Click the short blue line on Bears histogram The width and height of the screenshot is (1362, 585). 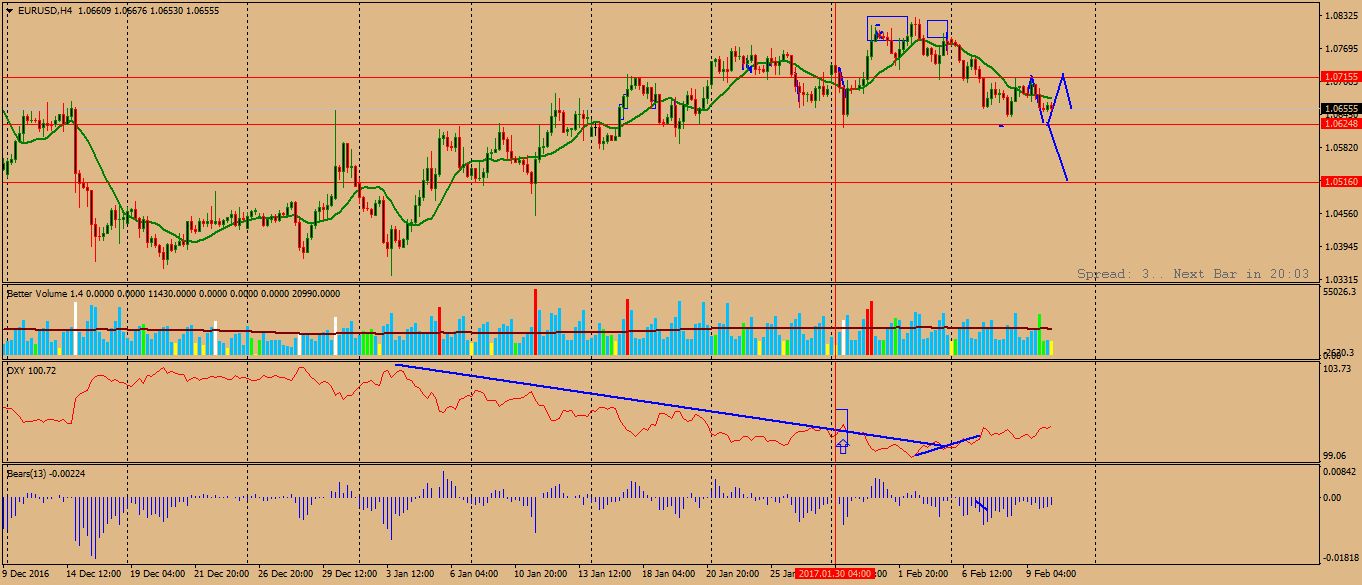(982, 507)
